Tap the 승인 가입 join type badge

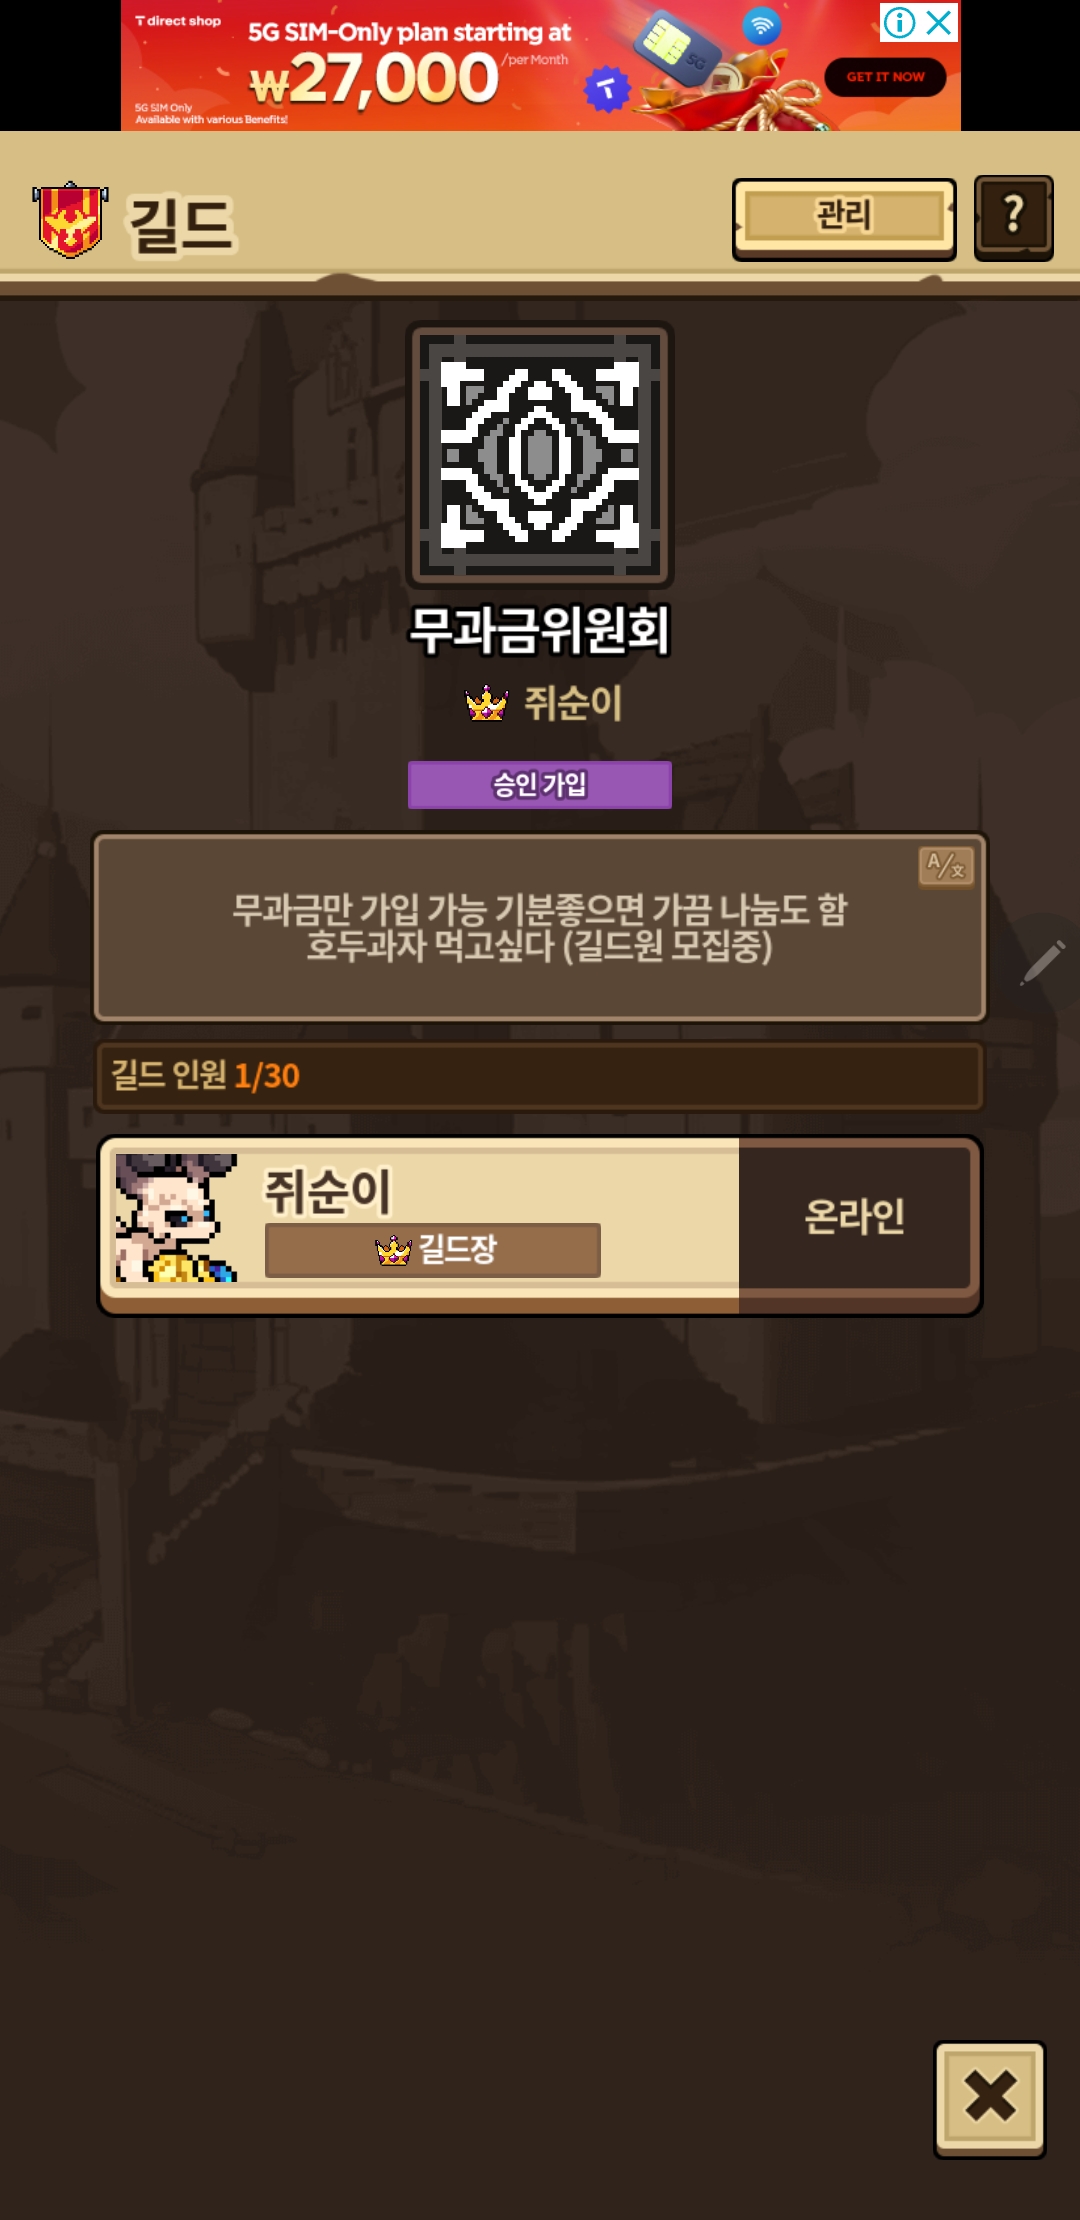coord(540,785)
